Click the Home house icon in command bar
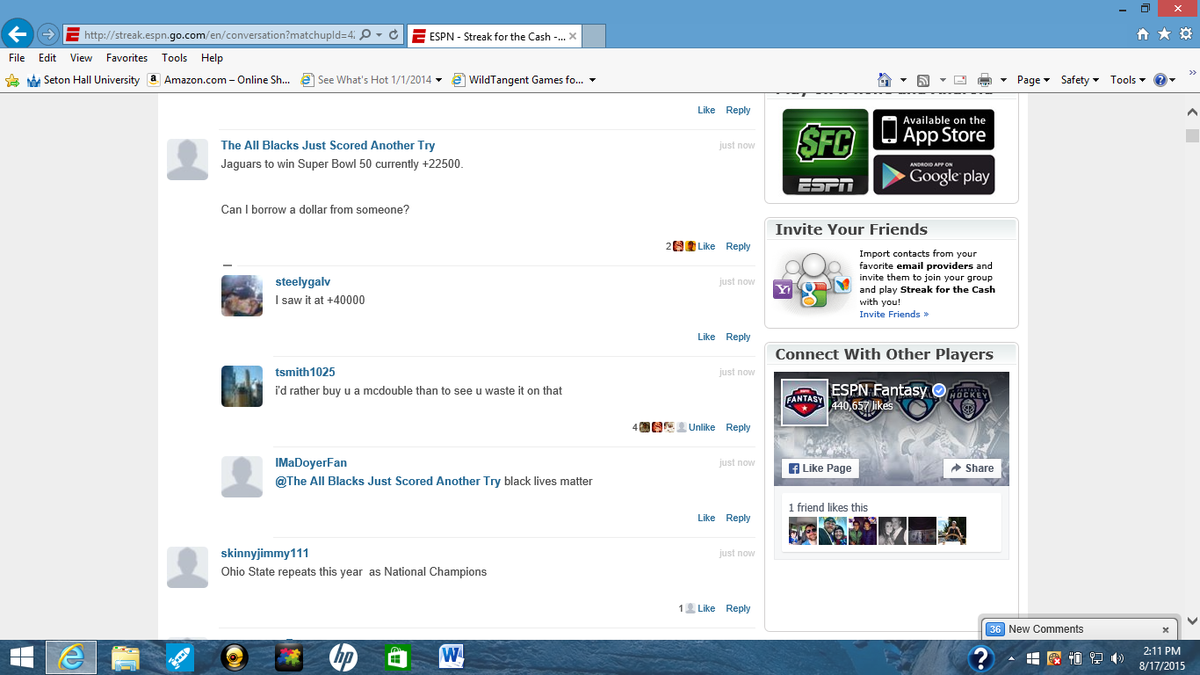Screen dimensions: 1200x675 884,80
